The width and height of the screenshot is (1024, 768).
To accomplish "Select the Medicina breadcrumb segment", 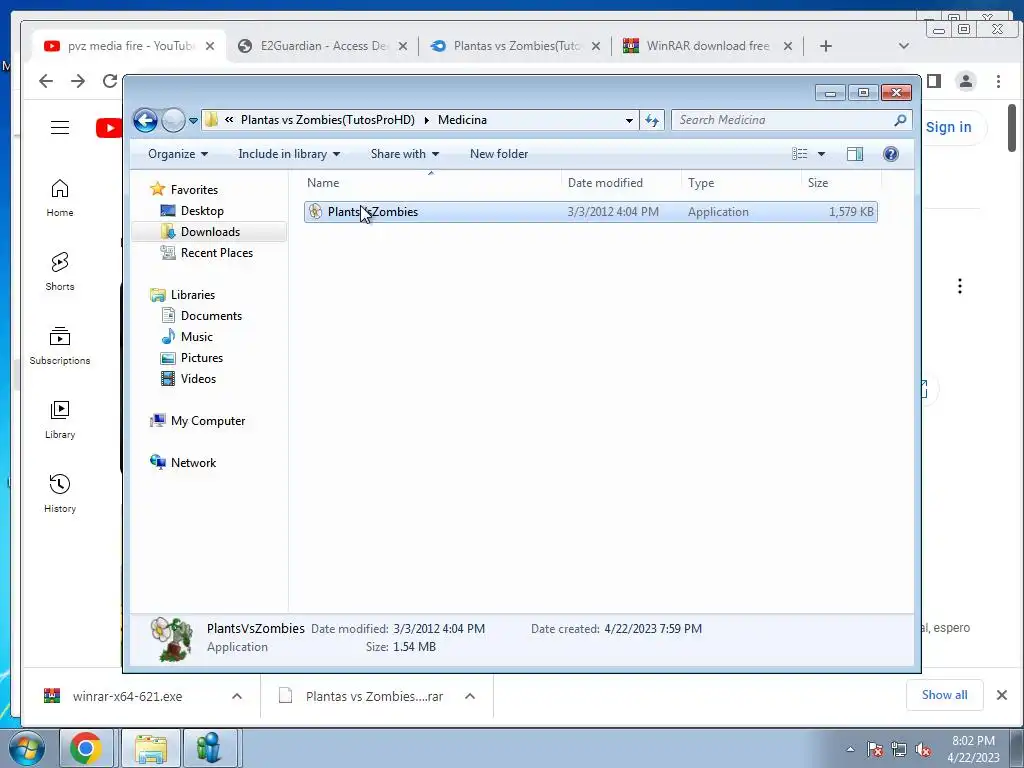I will point(462,120).
